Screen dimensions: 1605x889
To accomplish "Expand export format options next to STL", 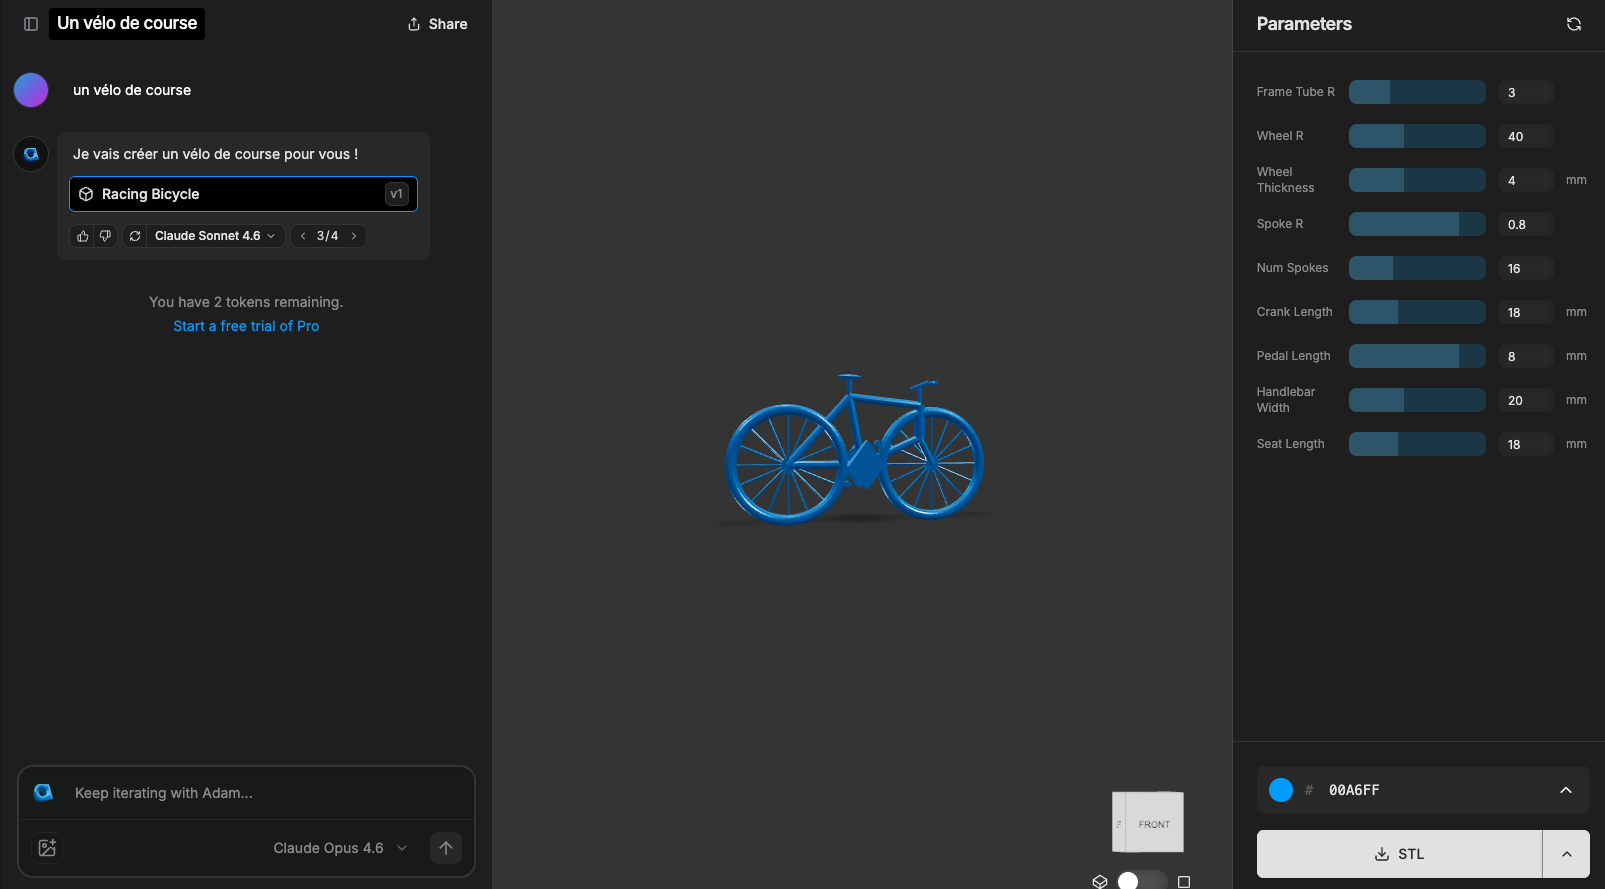I will click(x=1566, y=854).
